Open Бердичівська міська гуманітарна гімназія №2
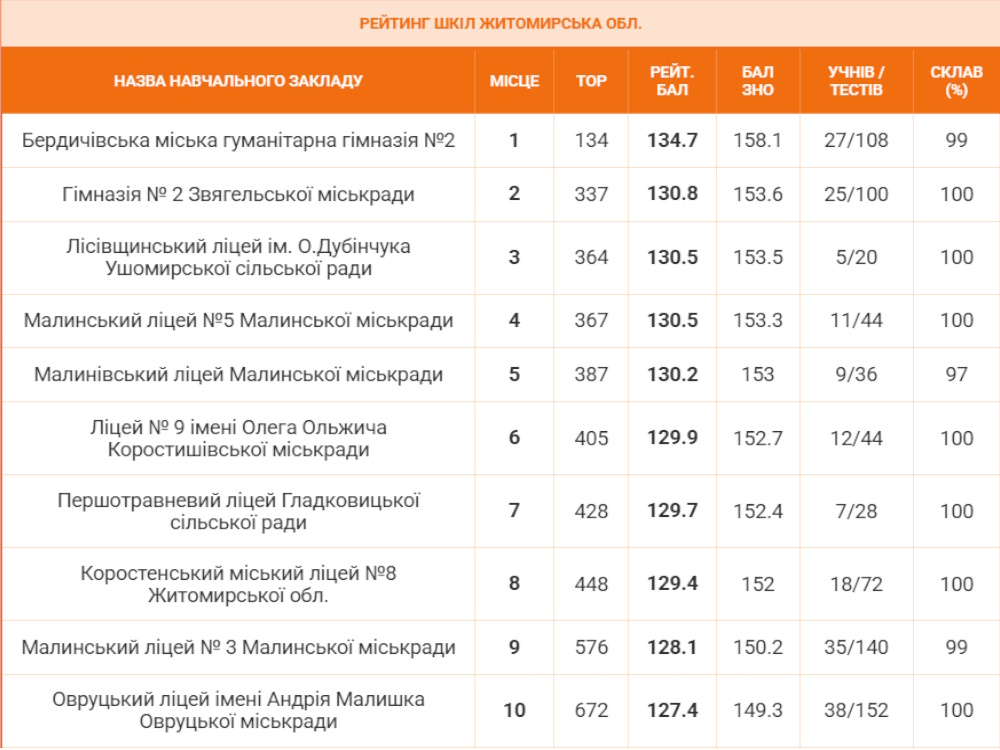Viewport: 1000px width, 750px height. (x=238, y=140)
